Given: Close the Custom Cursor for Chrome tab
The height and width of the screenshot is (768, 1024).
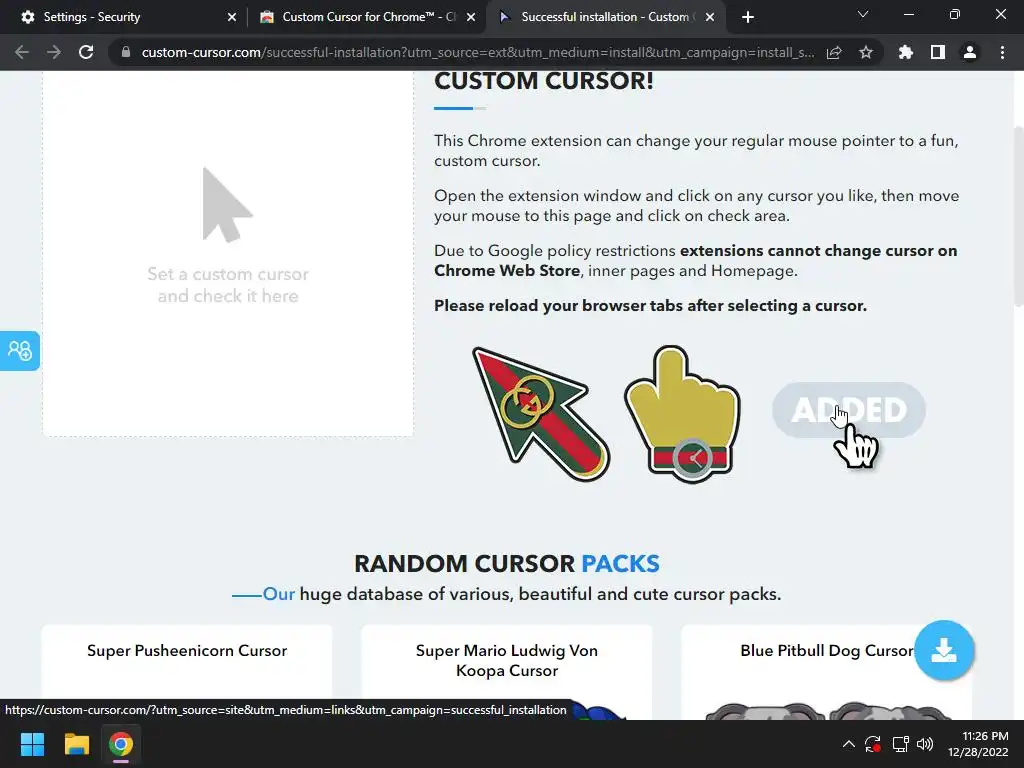Looking at the screenshot, I should pyautogui.click(x=471, y=17).
